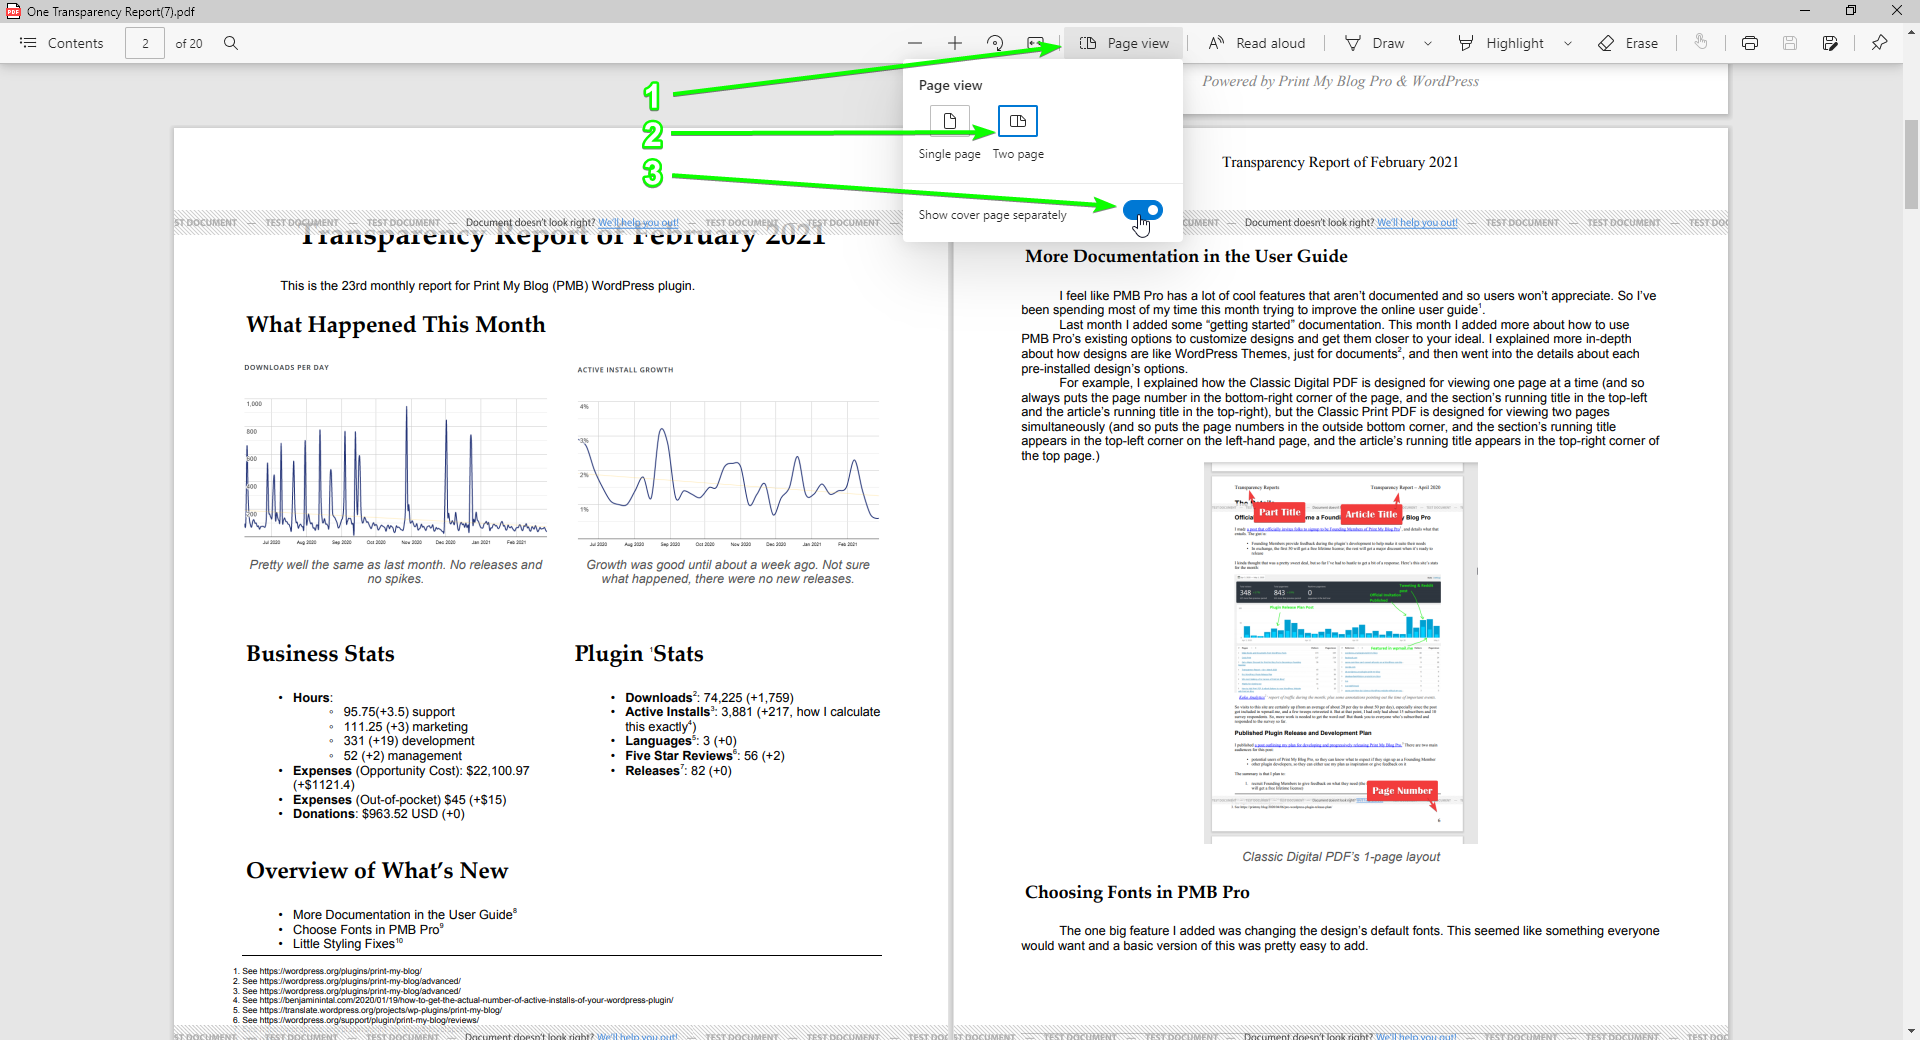This screenshot has width=1920, height=1040.
Task: Start Read aloud for the document
Action: click(x=1256, y=43)
